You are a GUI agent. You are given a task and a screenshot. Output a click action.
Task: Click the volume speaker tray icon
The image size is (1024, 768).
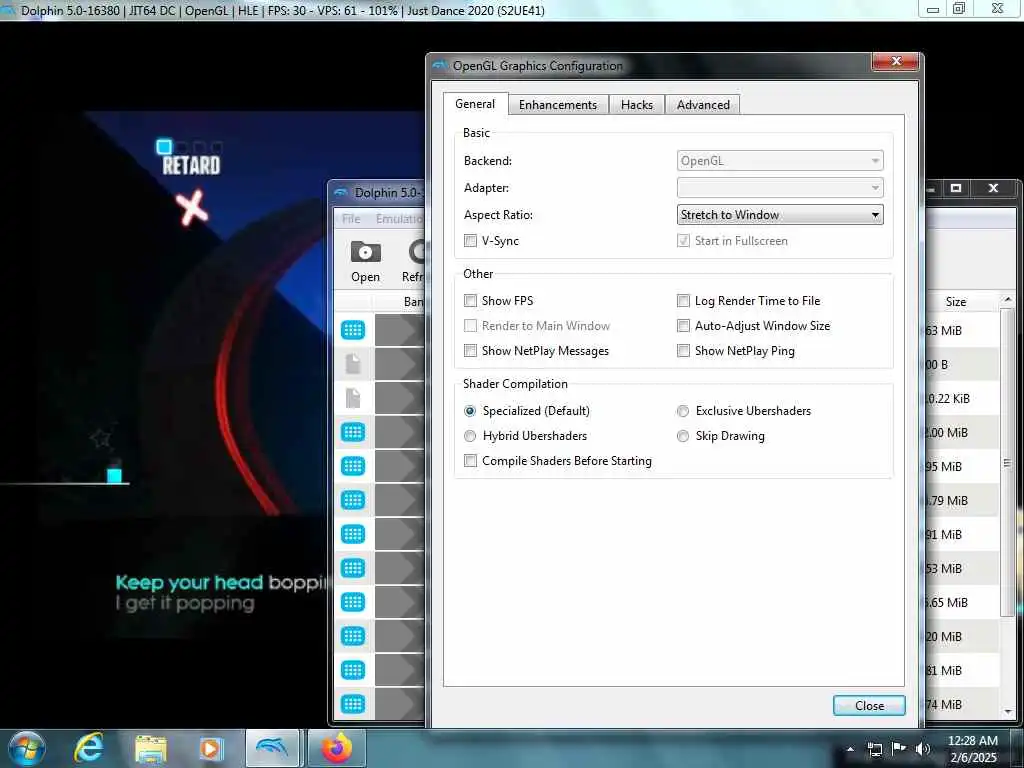(922, 749)
